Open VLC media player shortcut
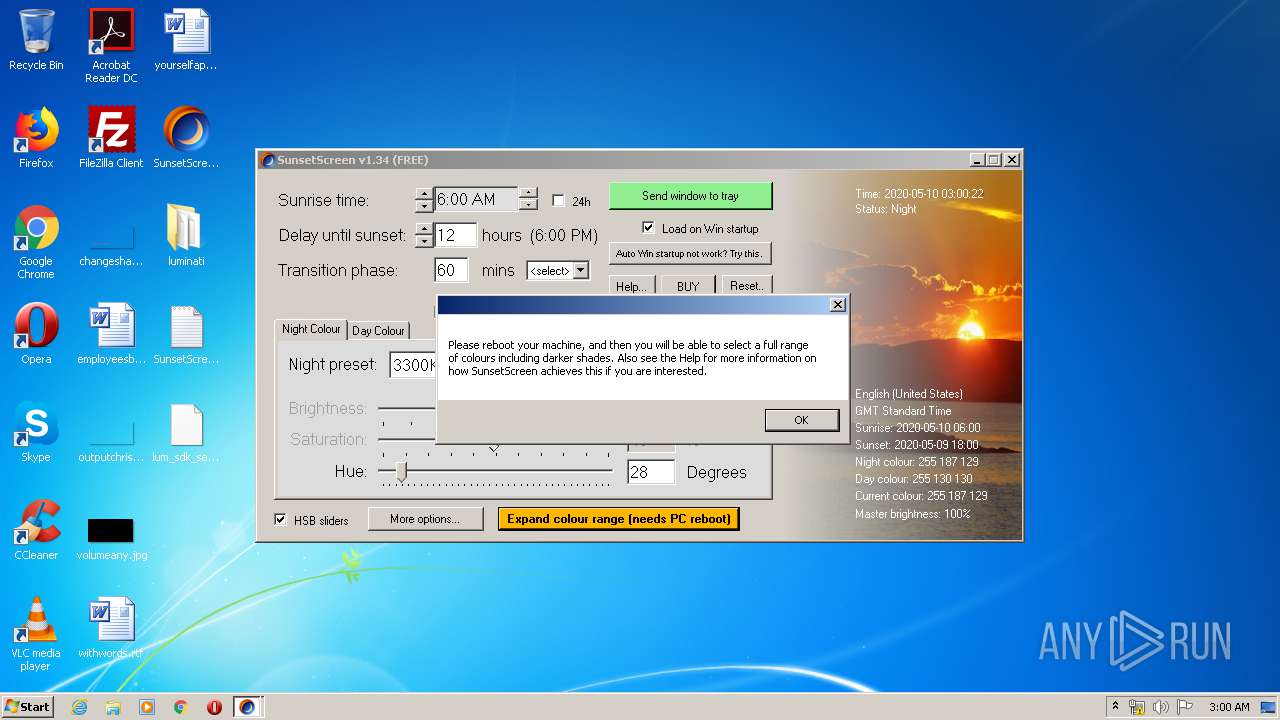1280x720 pixels. pos(36,634)
